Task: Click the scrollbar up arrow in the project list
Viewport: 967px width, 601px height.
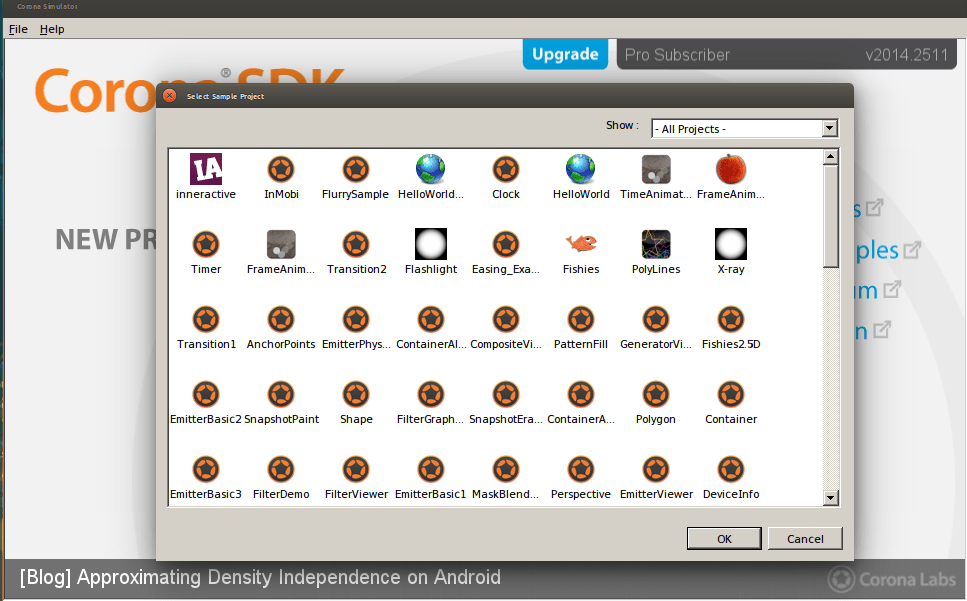Action: tap(831, 157)
